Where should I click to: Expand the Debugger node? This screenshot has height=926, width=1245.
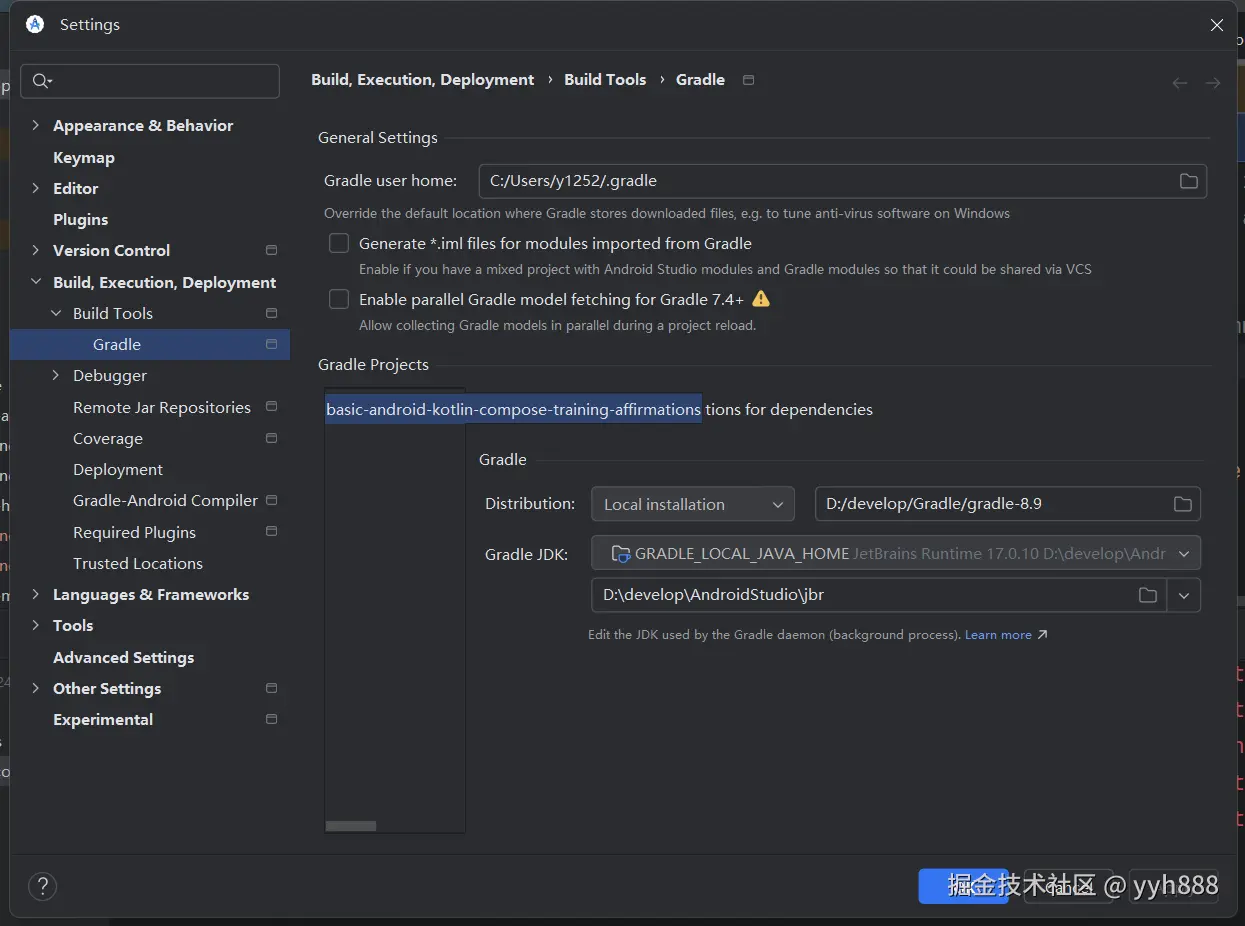coord(56,375)
